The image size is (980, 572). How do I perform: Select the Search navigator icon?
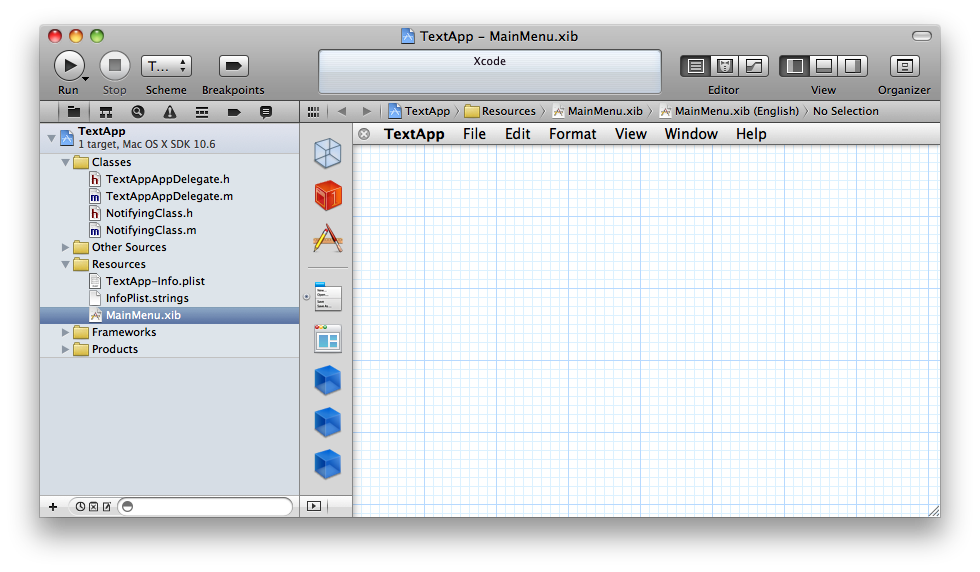pyautogui.click(x=138, y=112)
